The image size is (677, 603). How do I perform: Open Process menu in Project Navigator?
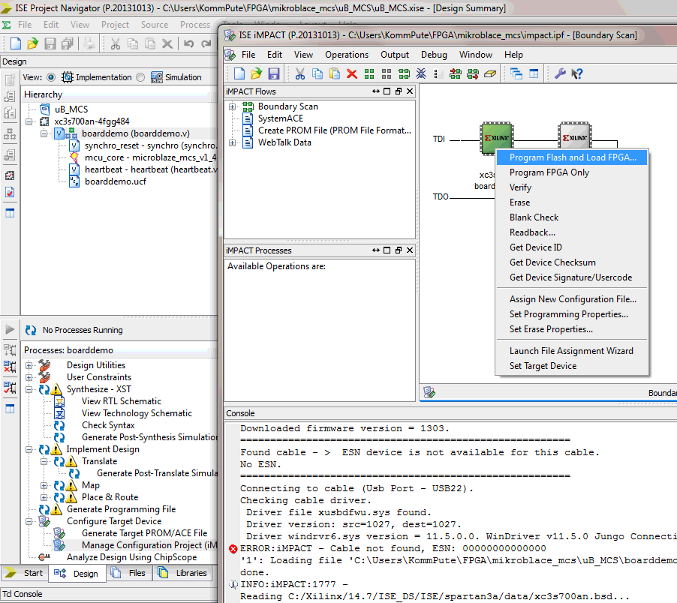tap(195, 25)
